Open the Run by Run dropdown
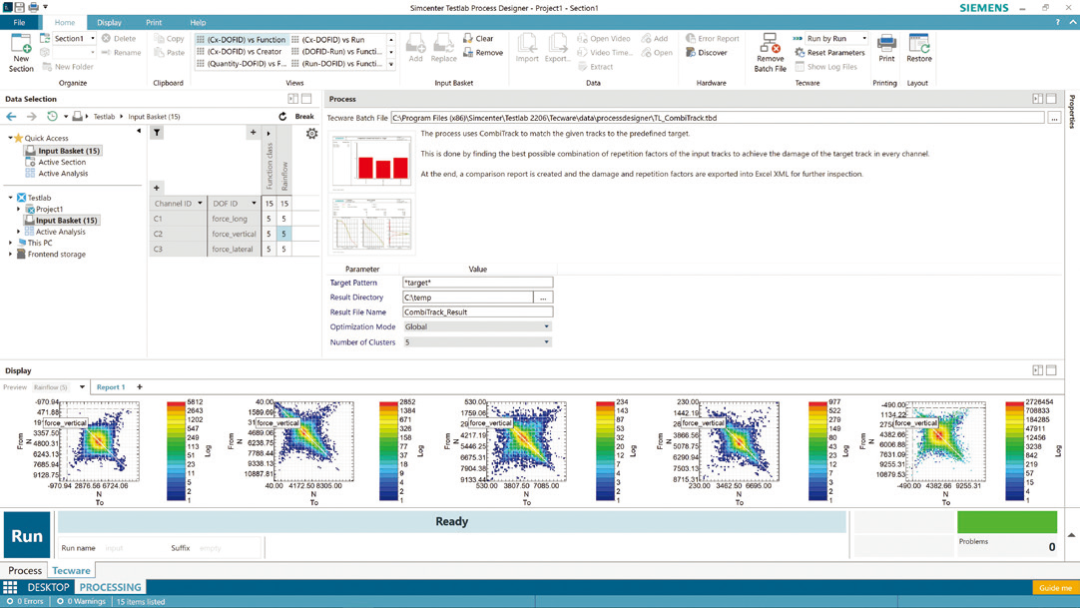Viewport: 1080px width, 608px height. (x=864, y=39)
